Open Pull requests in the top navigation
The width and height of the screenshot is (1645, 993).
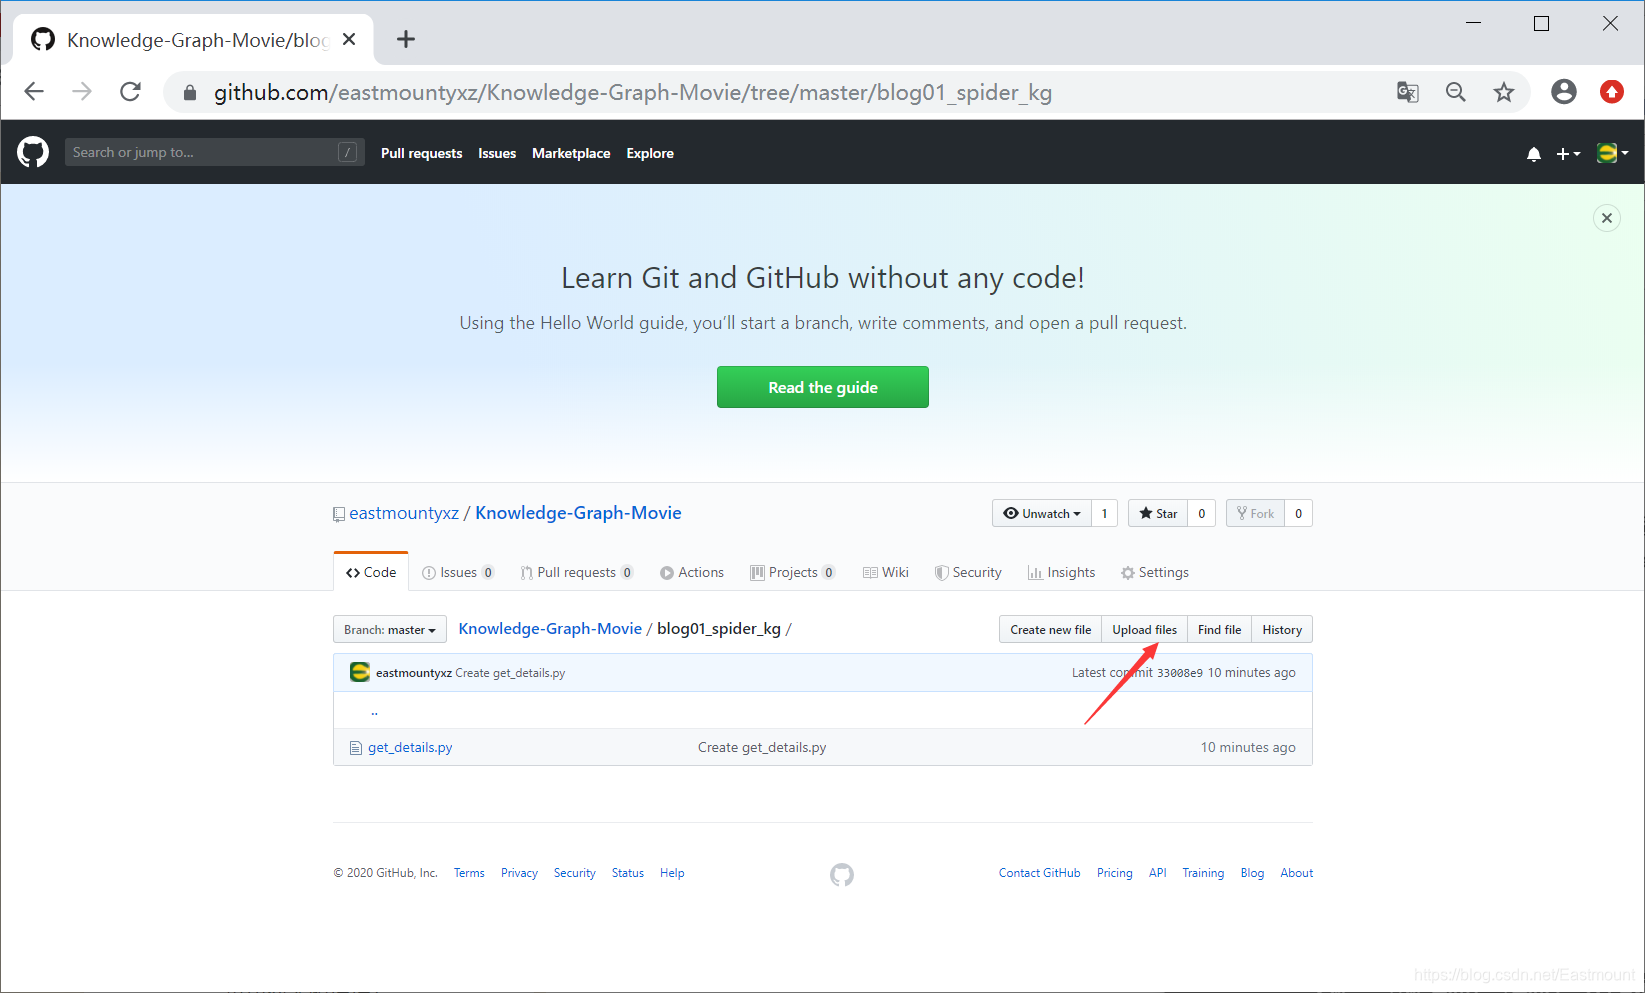pos(421,153)
